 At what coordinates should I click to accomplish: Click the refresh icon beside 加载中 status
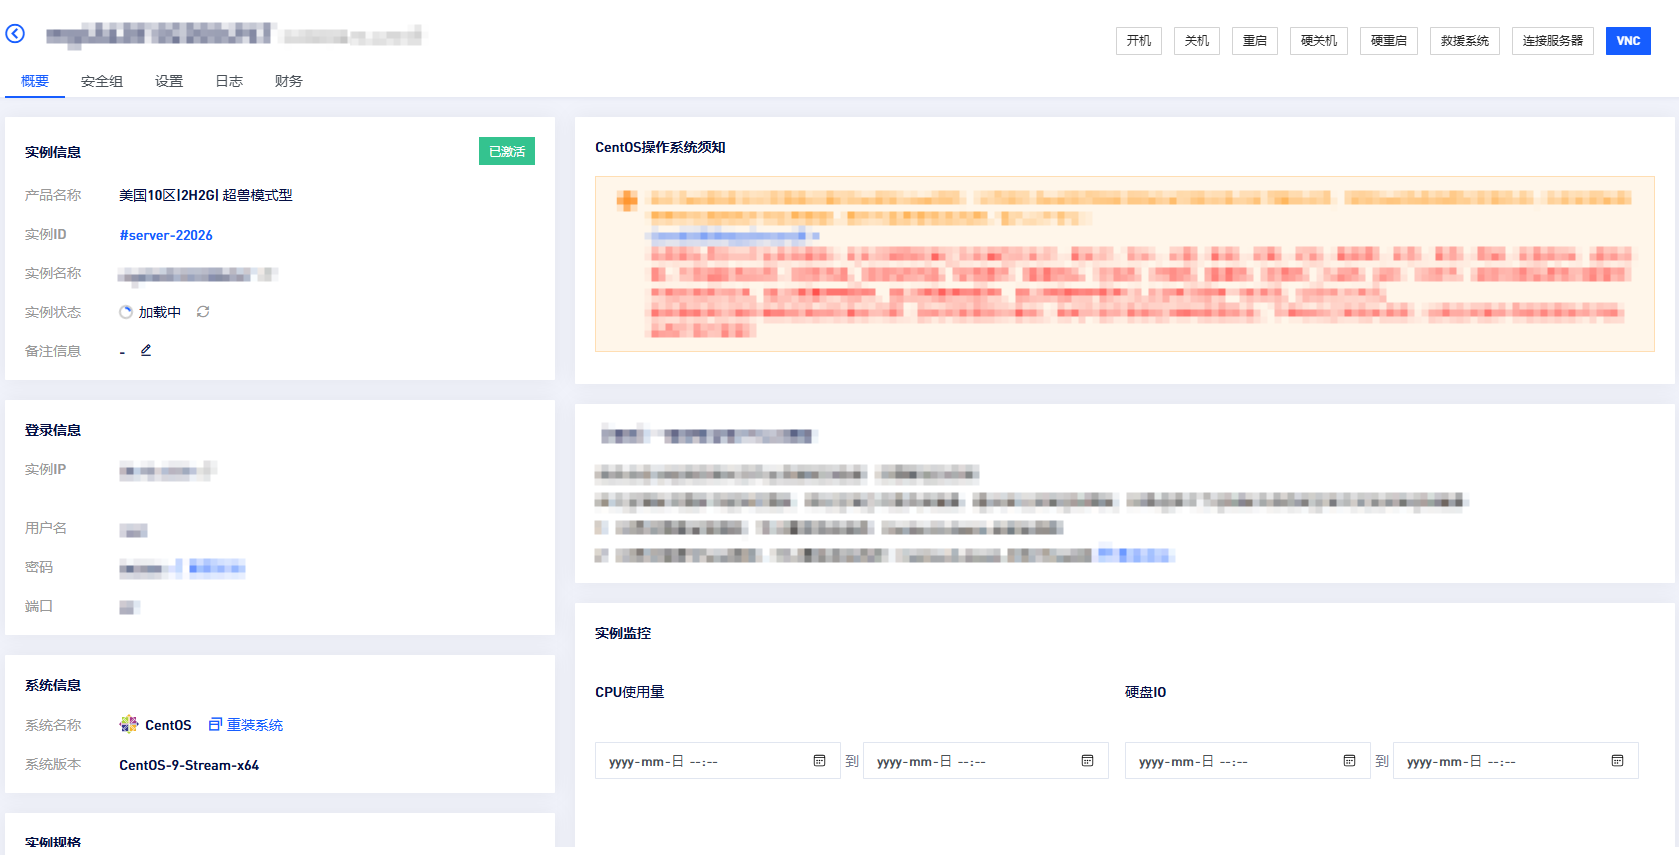tap(203, 312)
